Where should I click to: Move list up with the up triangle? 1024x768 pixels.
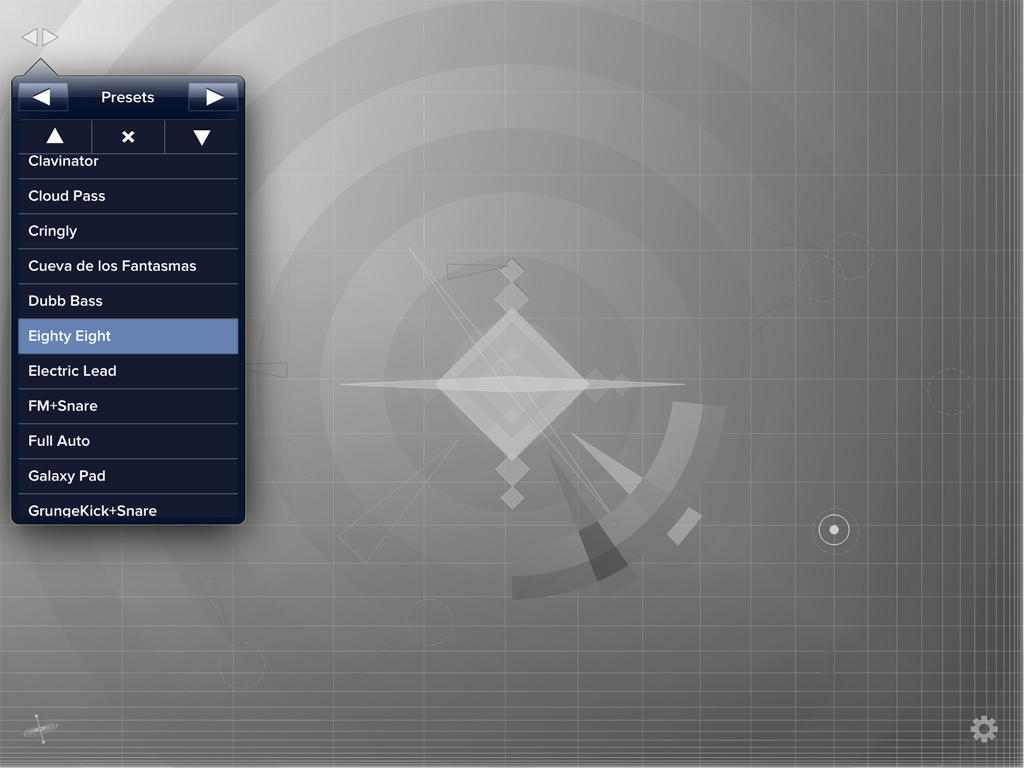(x=55, y=136)
